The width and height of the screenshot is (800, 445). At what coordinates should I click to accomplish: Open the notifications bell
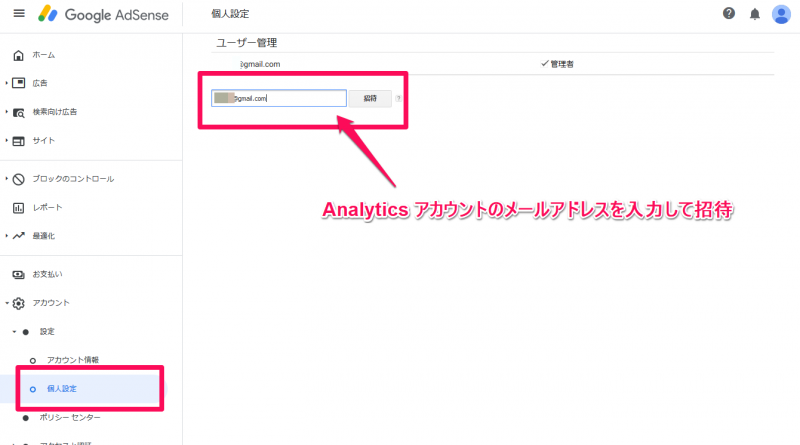click(755, 14)
